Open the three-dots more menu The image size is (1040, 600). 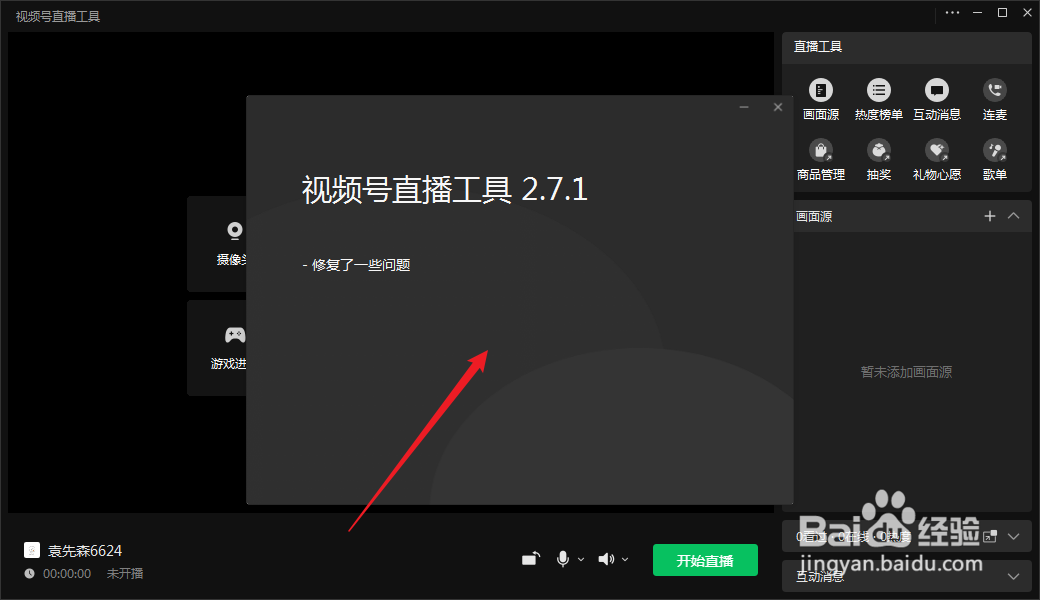[x=952, y=13]
